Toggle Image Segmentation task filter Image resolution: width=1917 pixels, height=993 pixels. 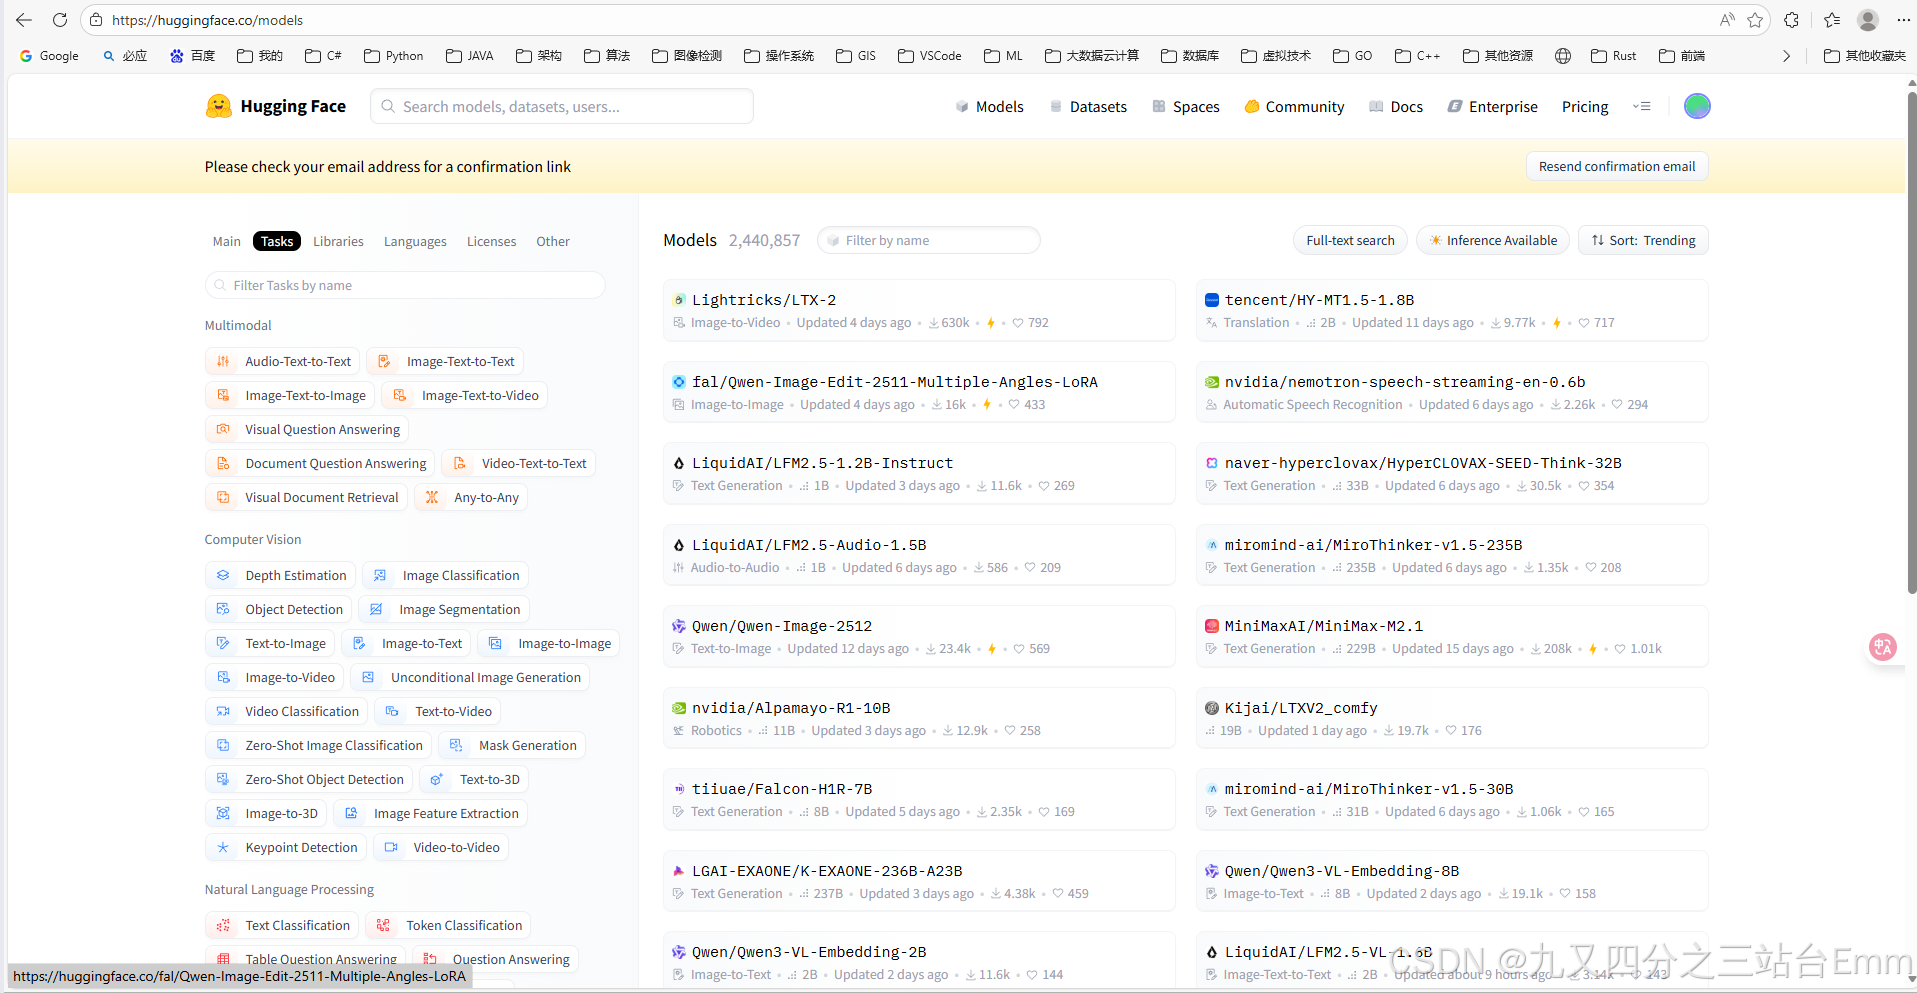coord(445,610)
